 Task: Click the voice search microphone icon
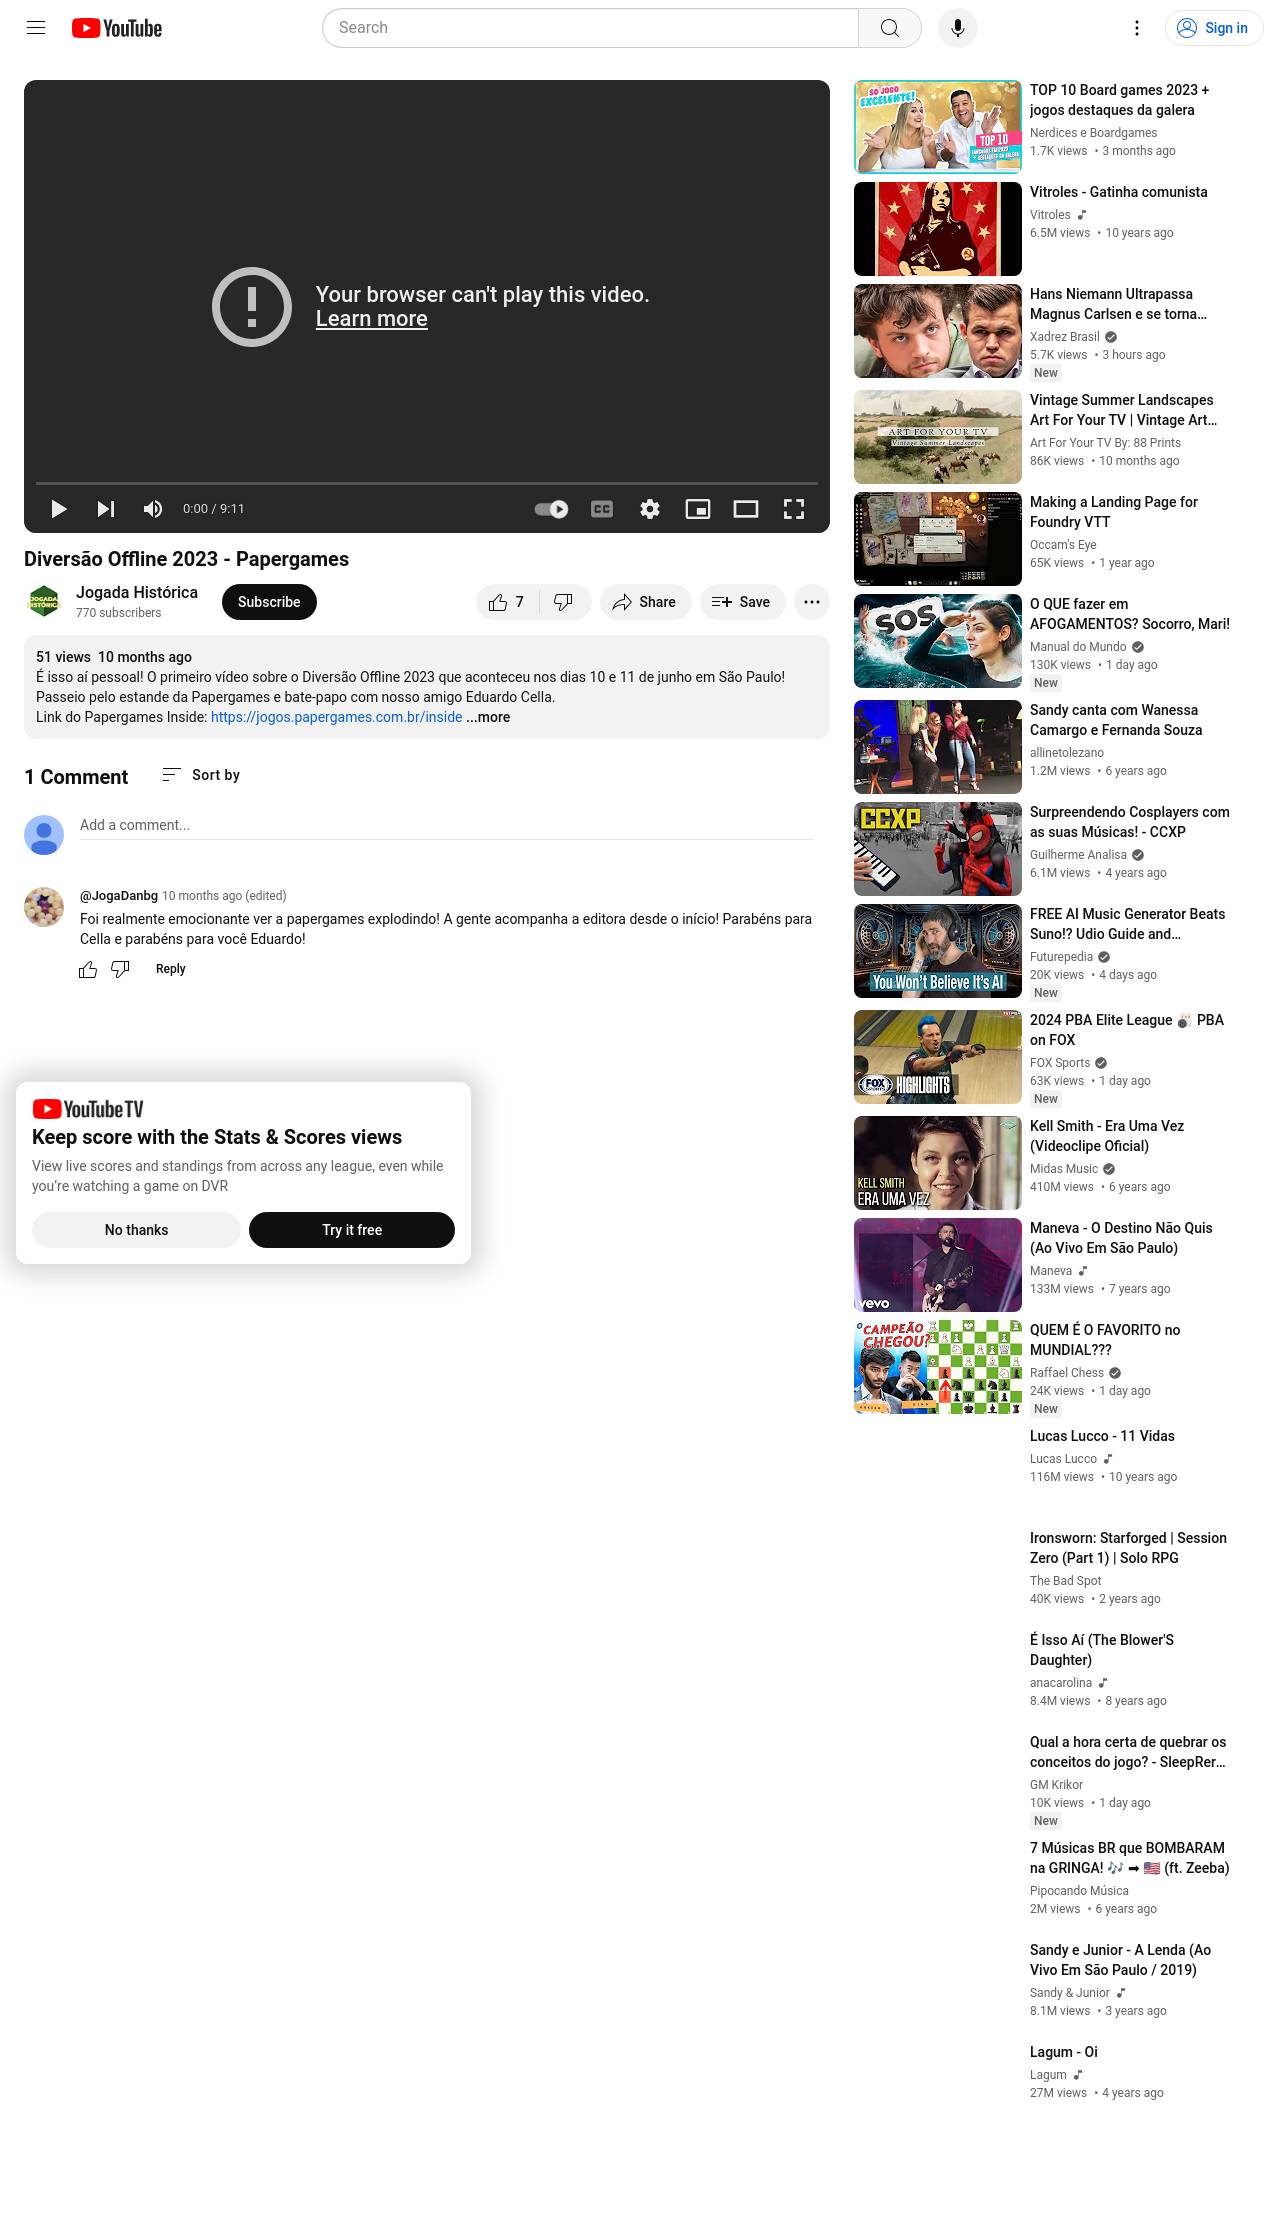[957, 28]
